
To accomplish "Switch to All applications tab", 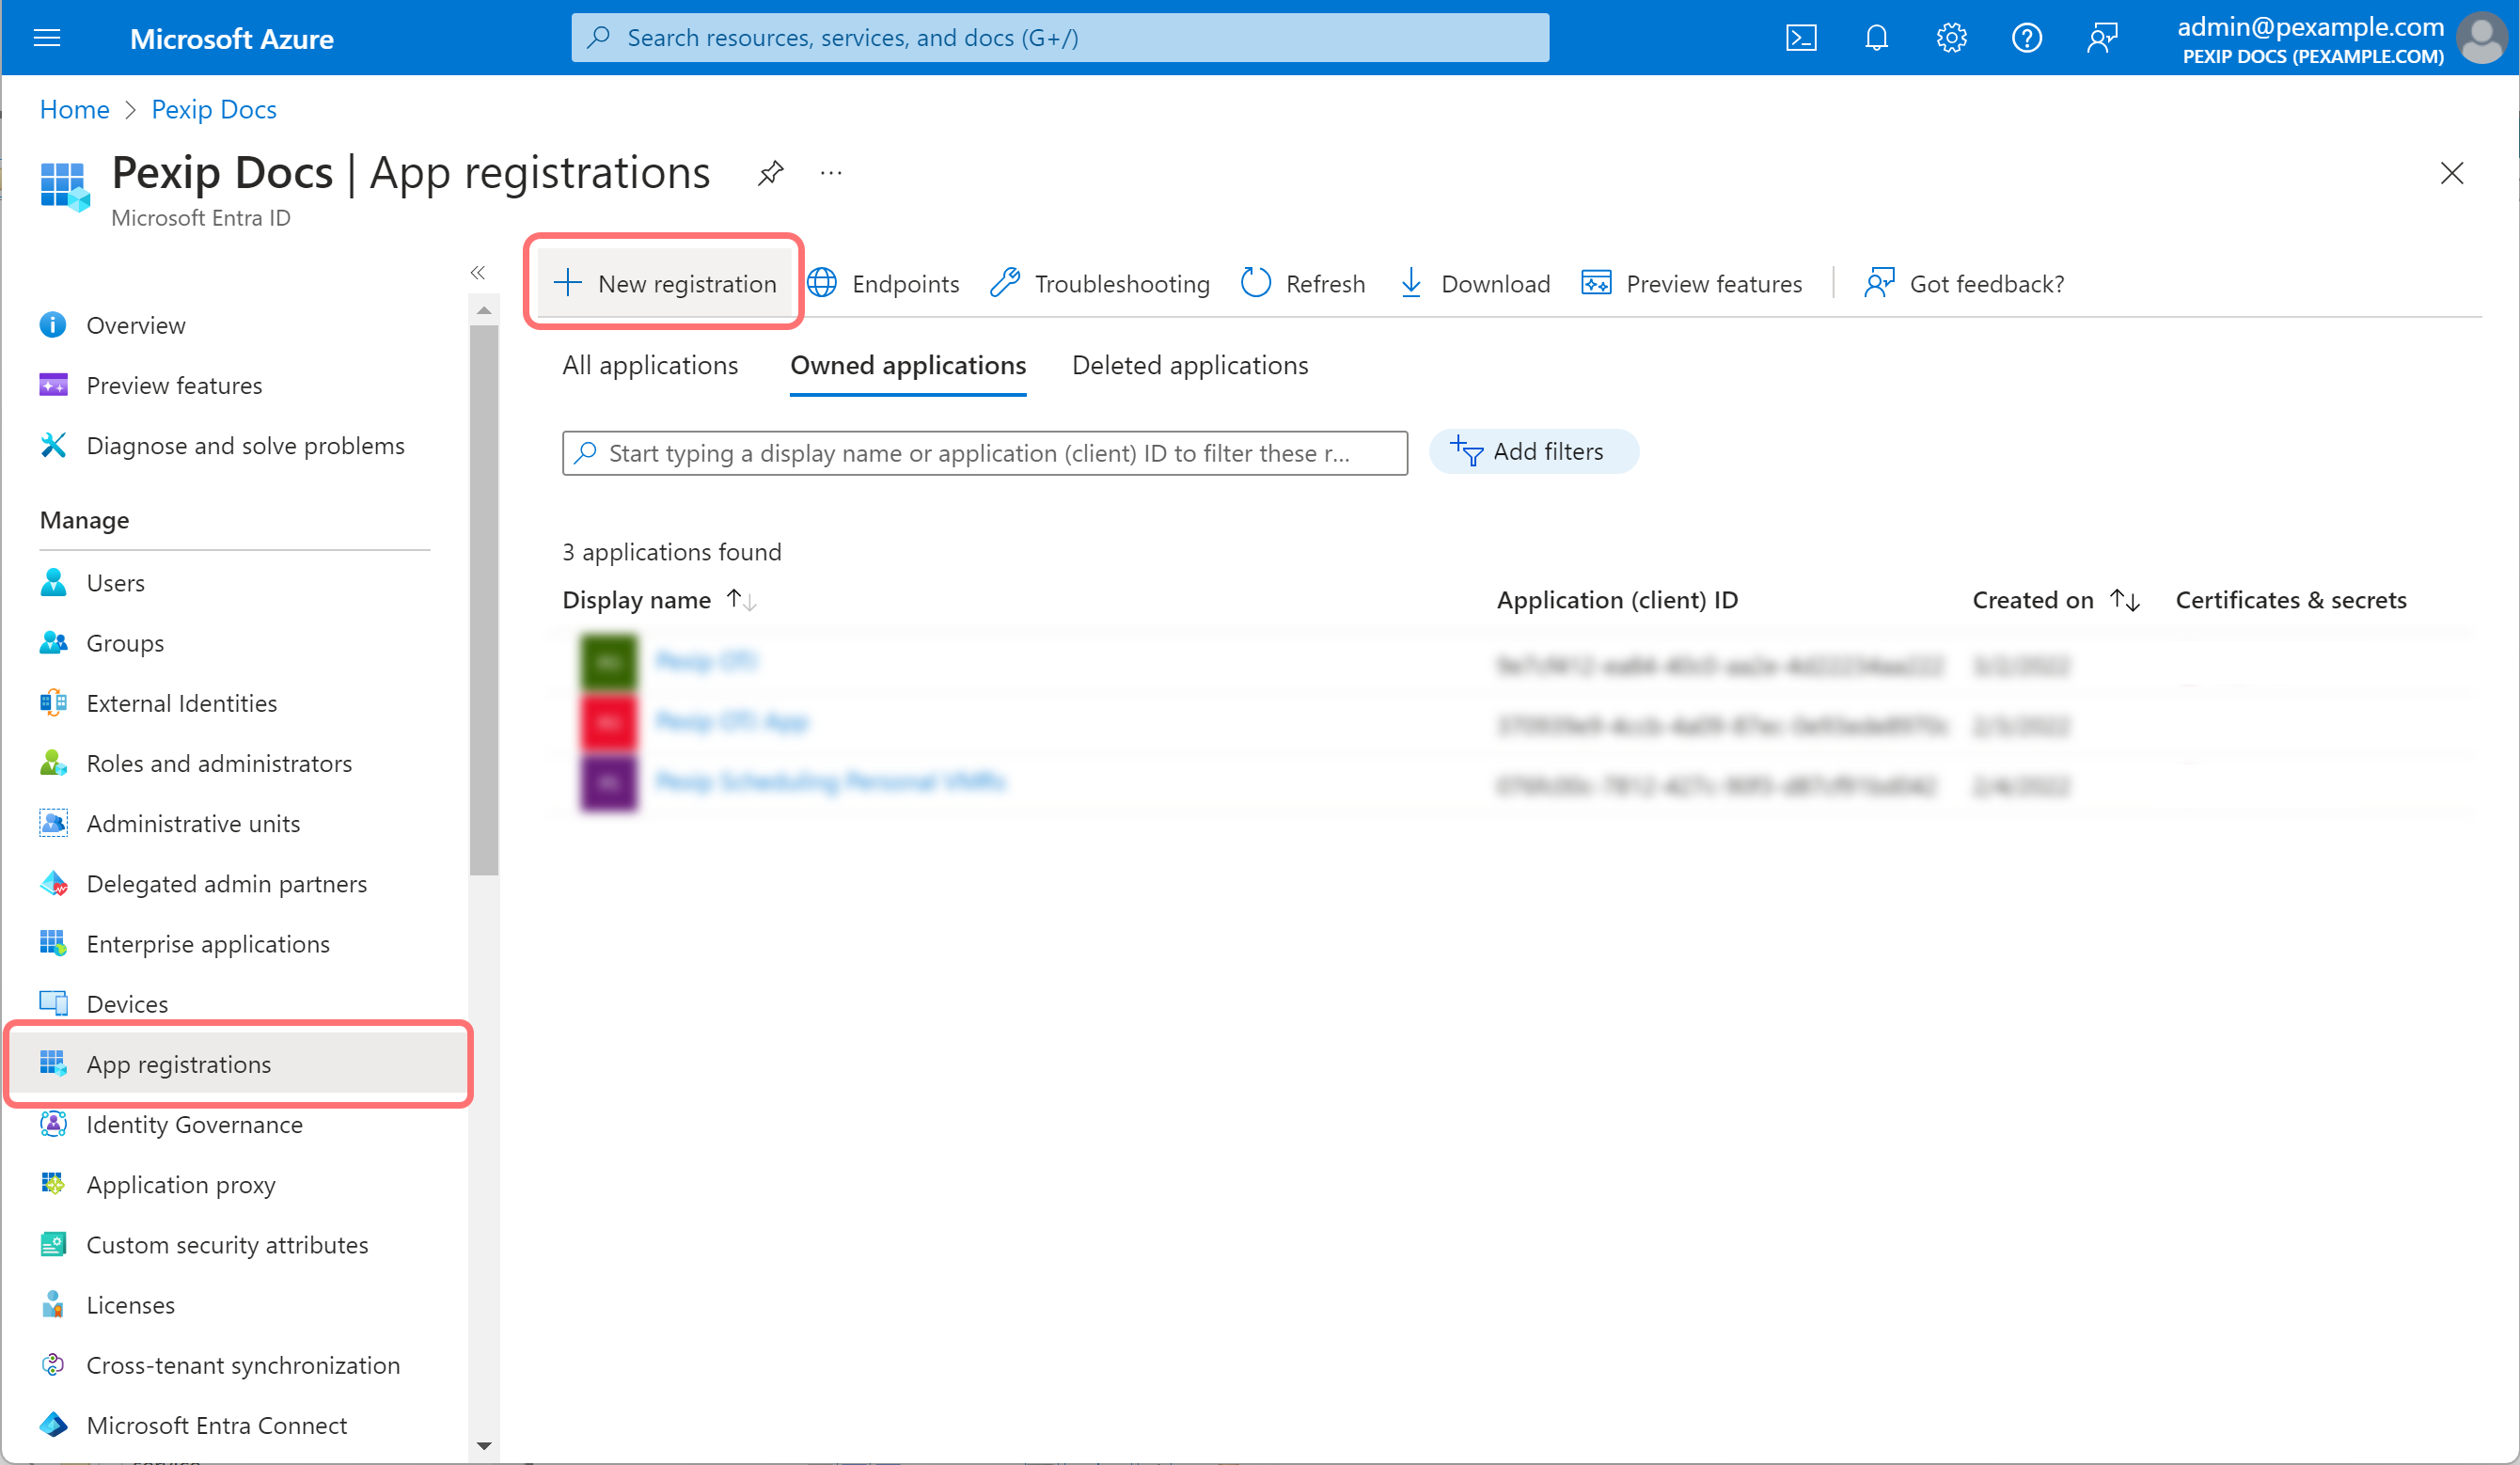I will click(650, 365).
